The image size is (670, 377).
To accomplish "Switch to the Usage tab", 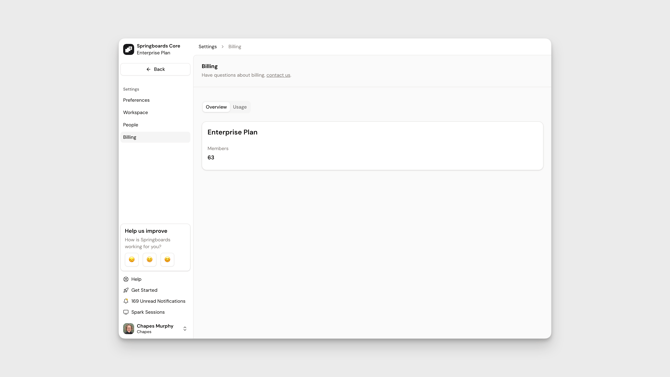I will (240, 107).
